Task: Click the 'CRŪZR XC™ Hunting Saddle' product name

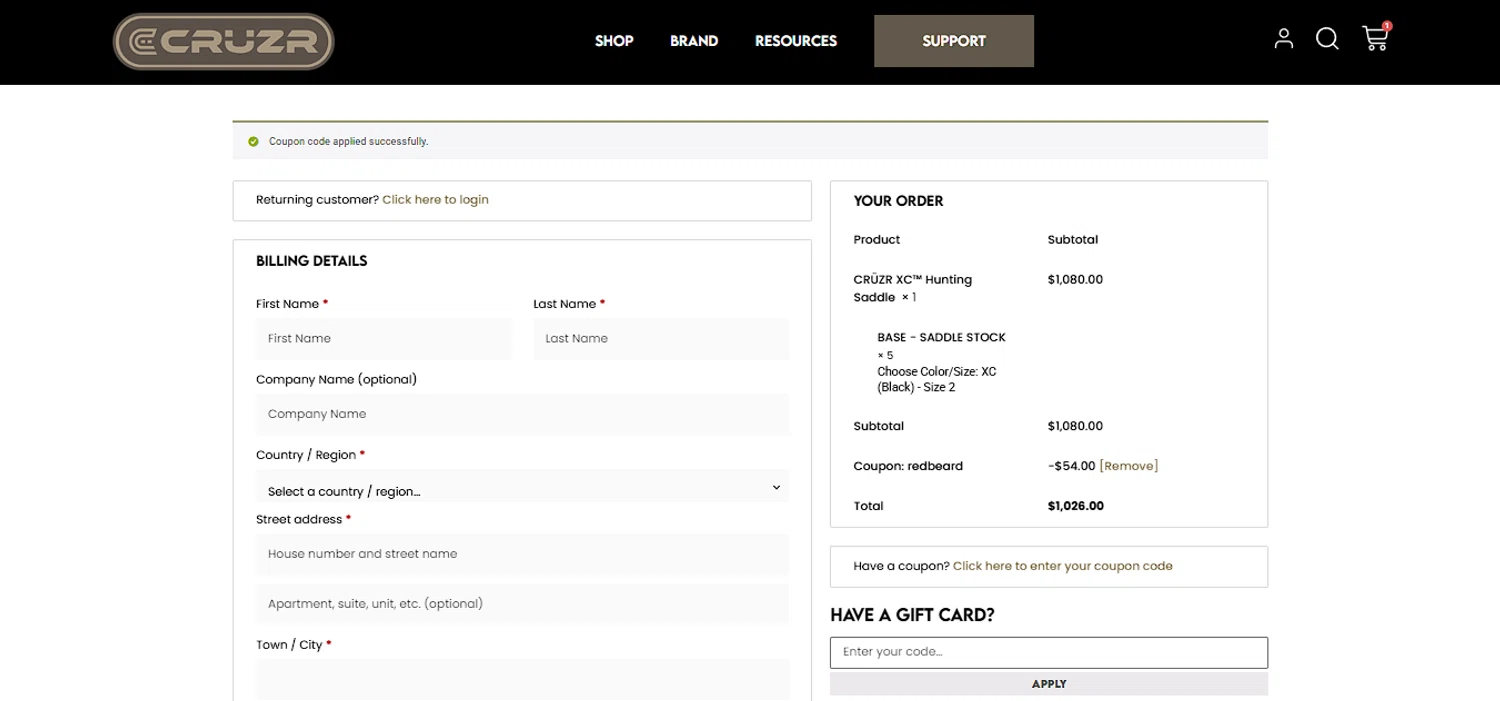Action: pyautogui.click(x=912, y=288)
